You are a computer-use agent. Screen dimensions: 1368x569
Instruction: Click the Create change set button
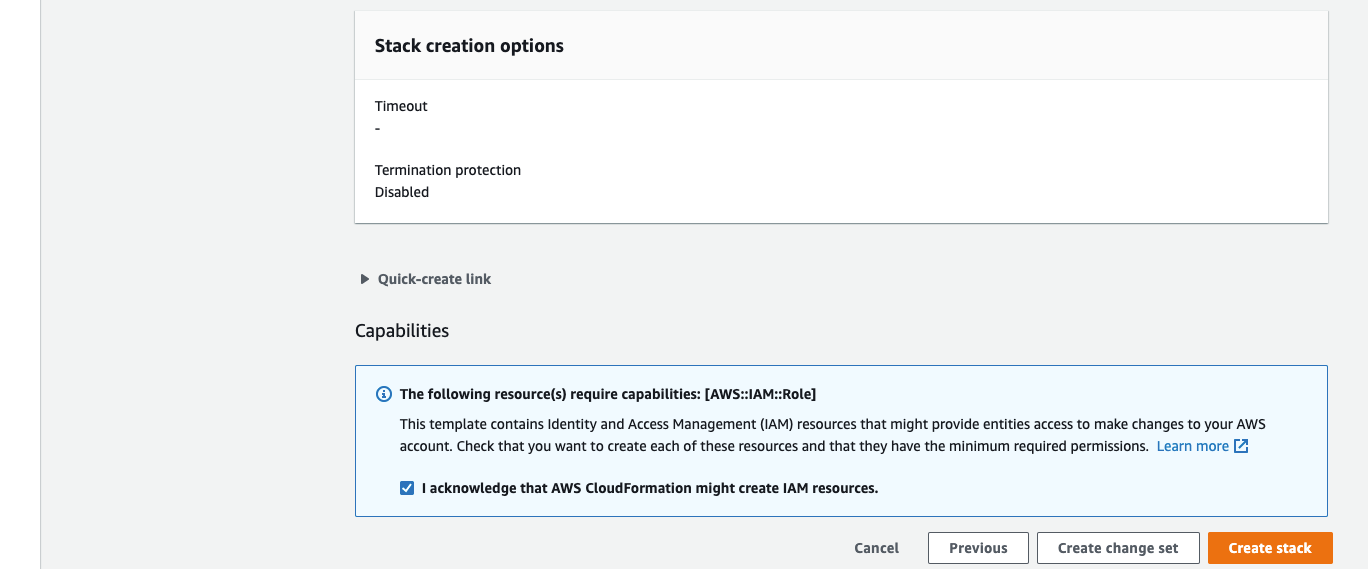(x=1117, y=548)
